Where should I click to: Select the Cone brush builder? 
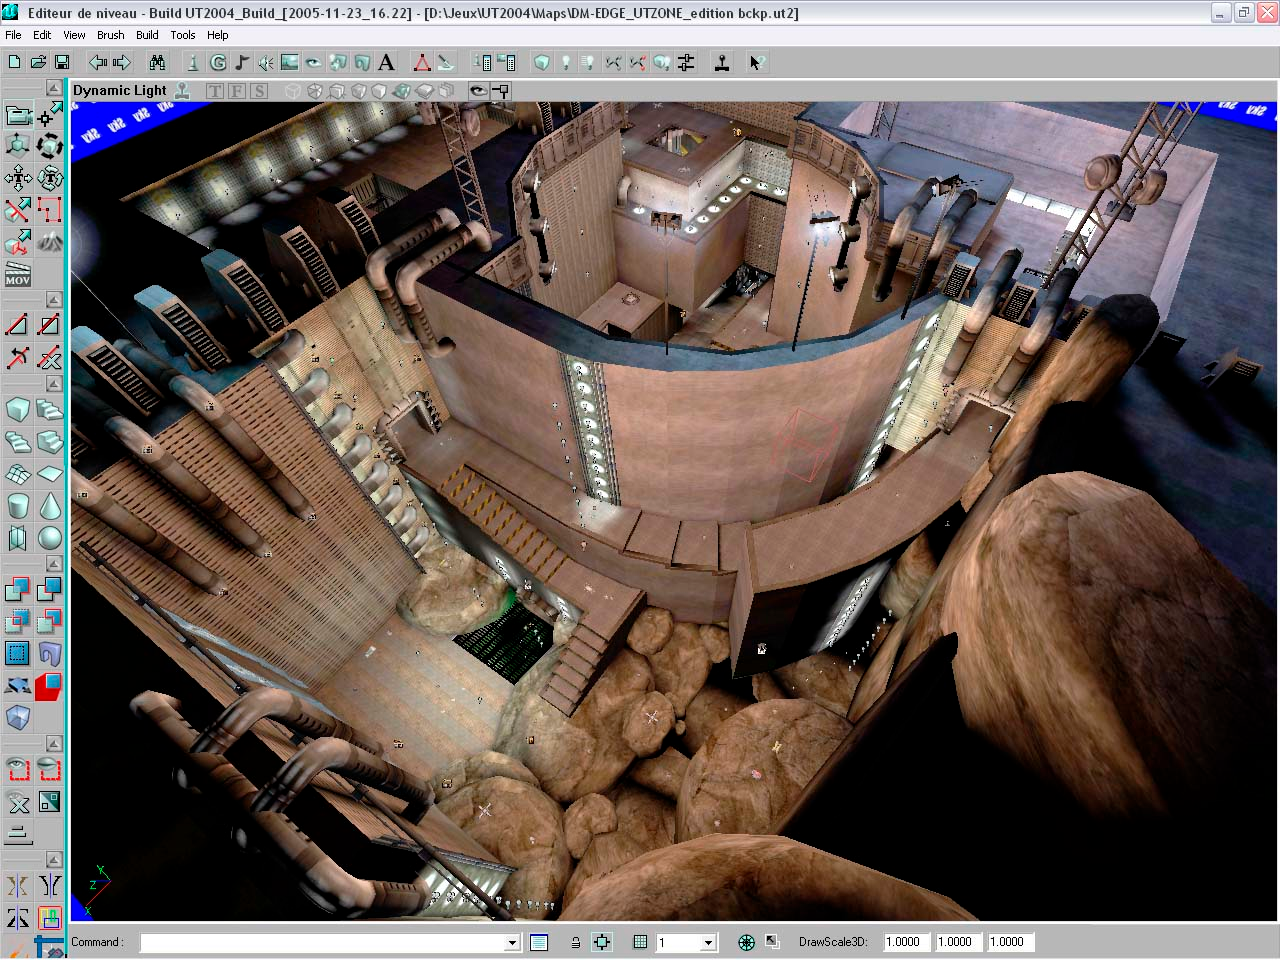[x=50, y=506]
